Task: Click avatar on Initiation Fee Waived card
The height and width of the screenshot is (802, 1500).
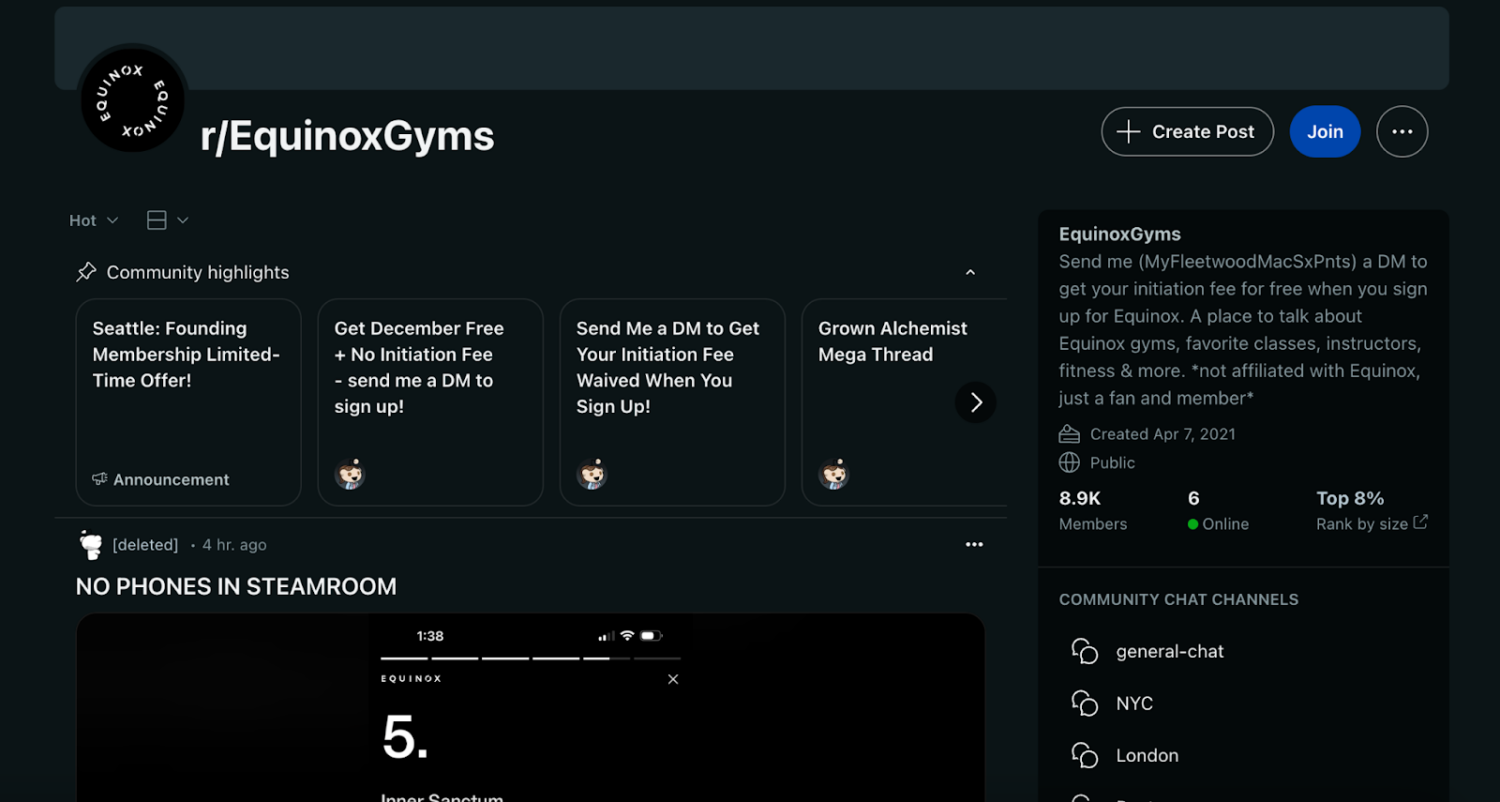Action: [x=592, y=474]
